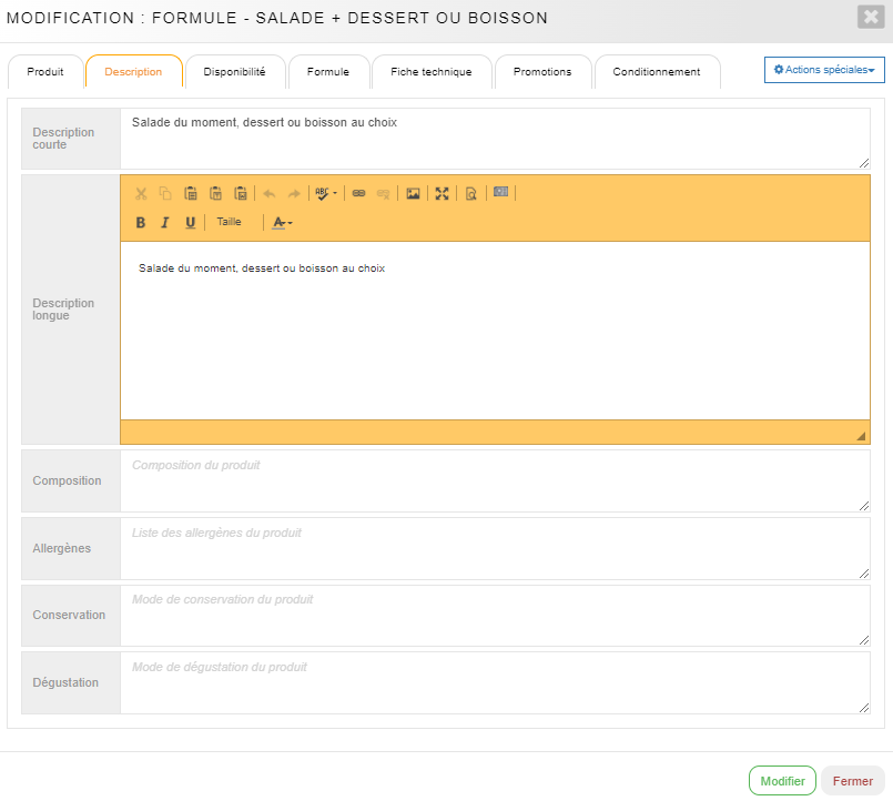Insert an image via the picture icon
The height and width of the screenshot is (802, 894).
point(413,194)
